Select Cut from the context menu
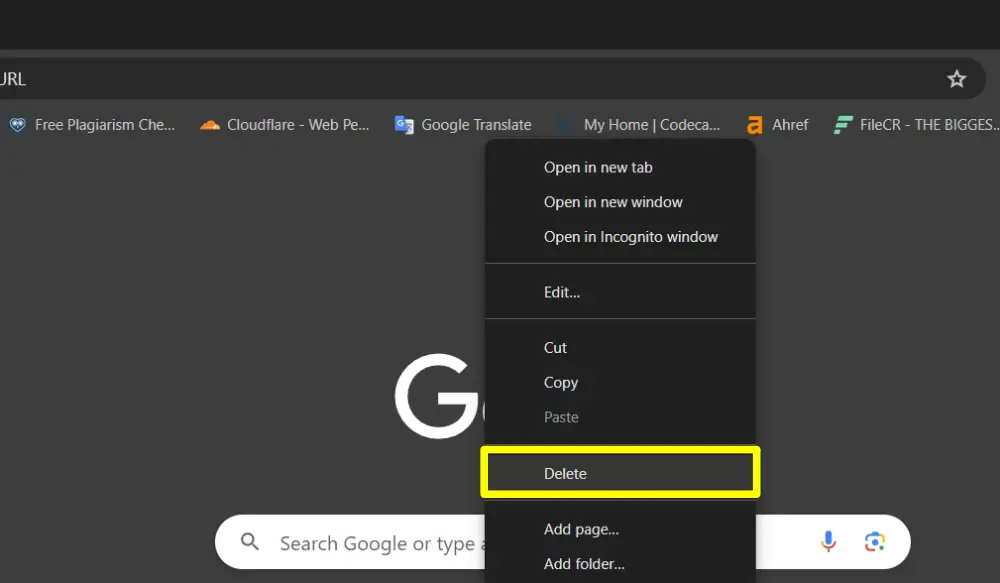The height and width of the screenshot is (583, 1000). [x=555, y=347]
